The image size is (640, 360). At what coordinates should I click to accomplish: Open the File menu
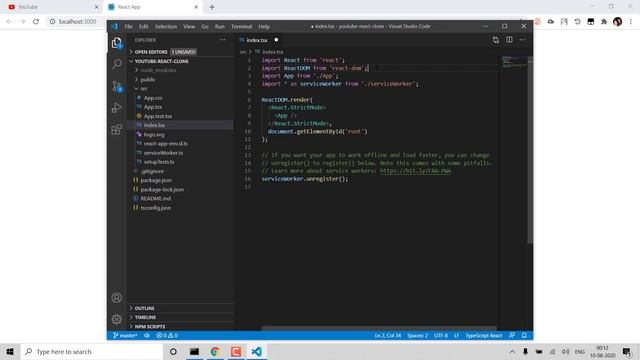pos(129,26)
